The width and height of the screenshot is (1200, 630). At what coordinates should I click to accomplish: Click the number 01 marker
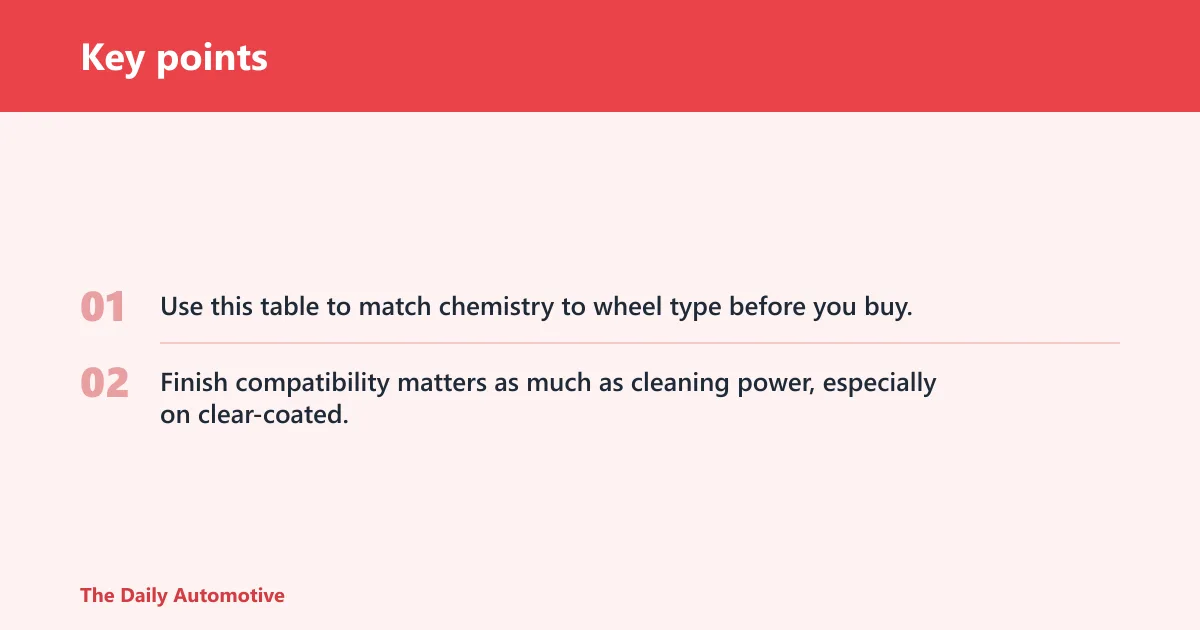[103, 307]
